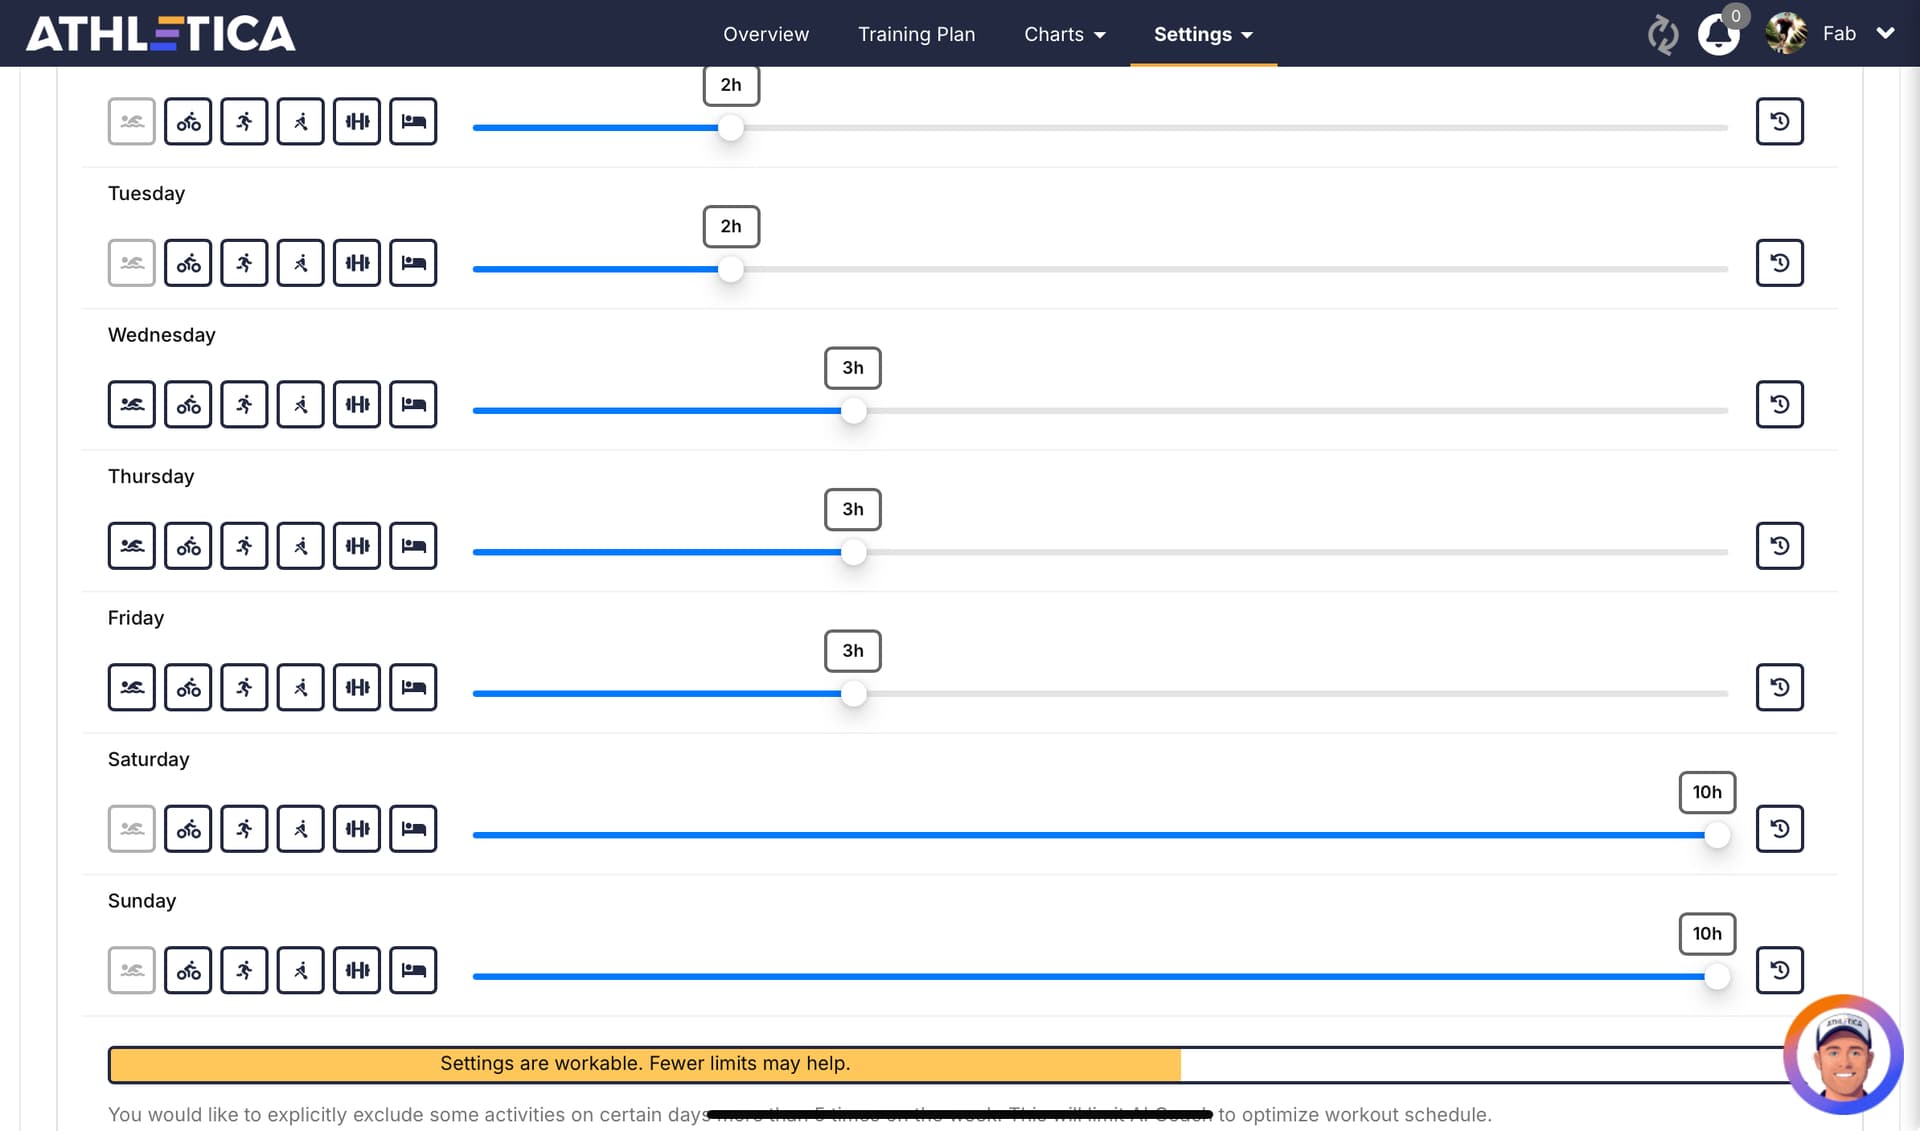Toggle Thursday's cycling icon
1920x1131 pixels.
point(188,546)
